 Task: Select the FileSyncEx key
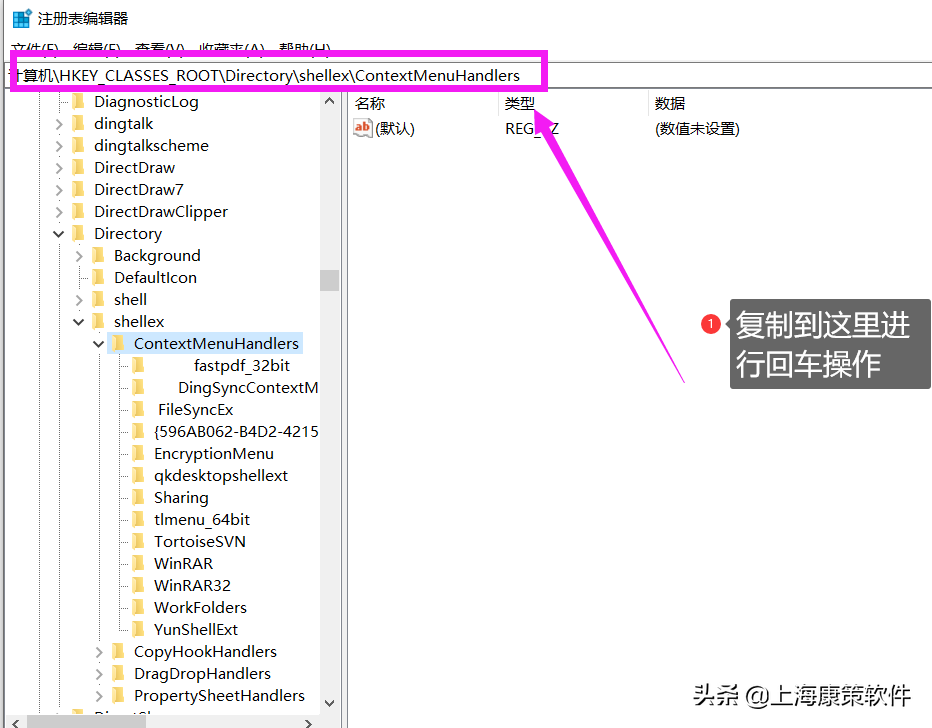196,409
